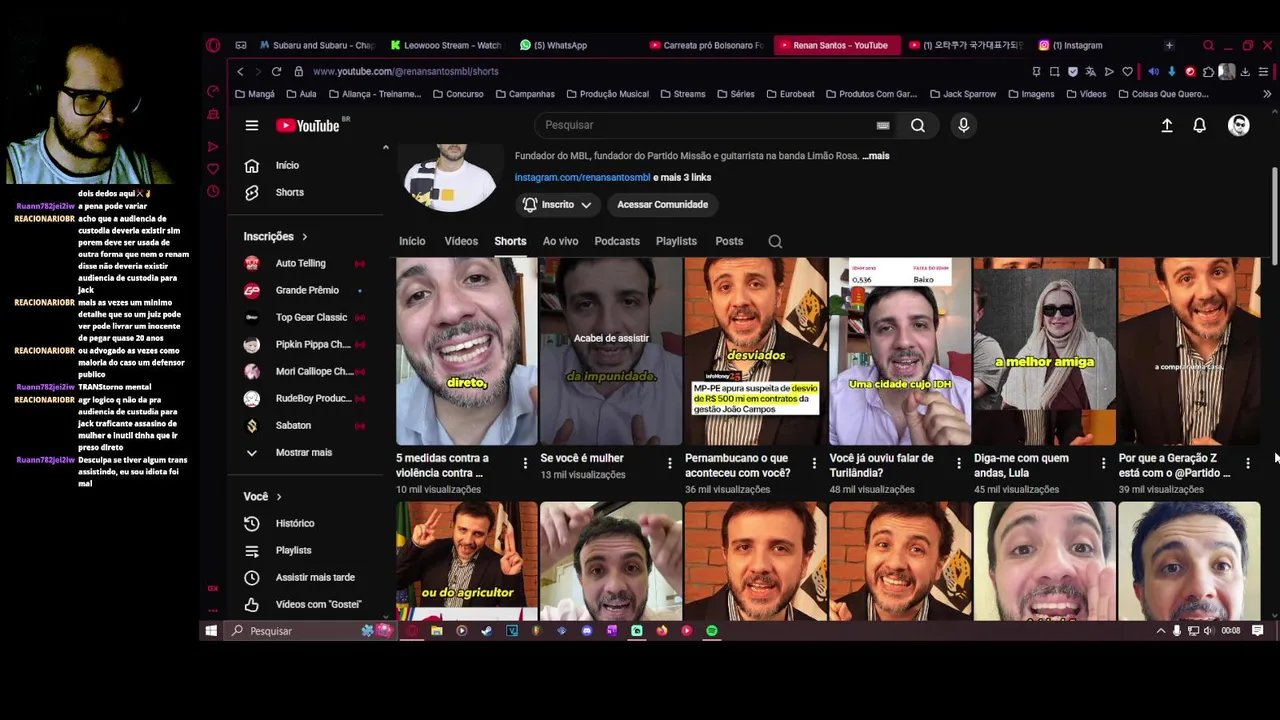Expand the Você section chevron

[279, 497]
